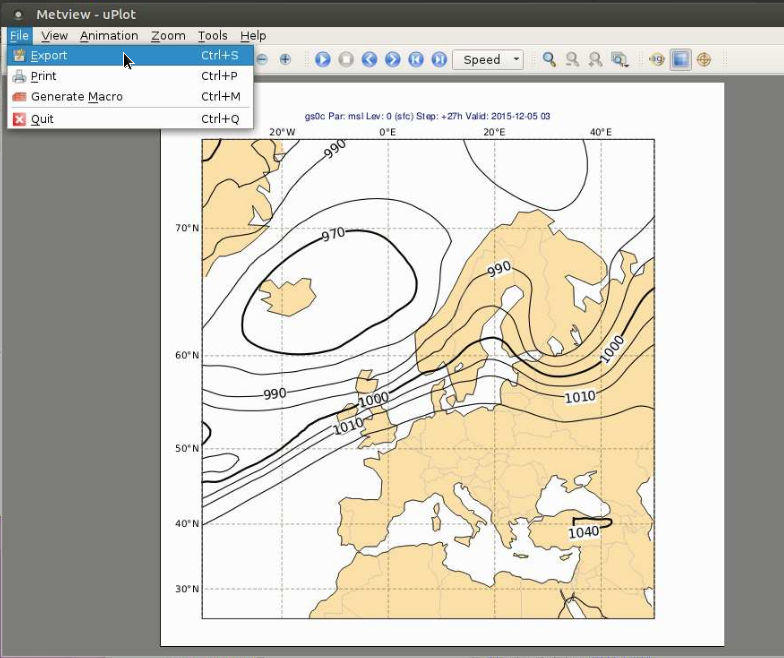The height and width of the screenshot is (658, 784).
Task: Toggle the highlighted blue layer/frame button
Action: coord(680,60)
